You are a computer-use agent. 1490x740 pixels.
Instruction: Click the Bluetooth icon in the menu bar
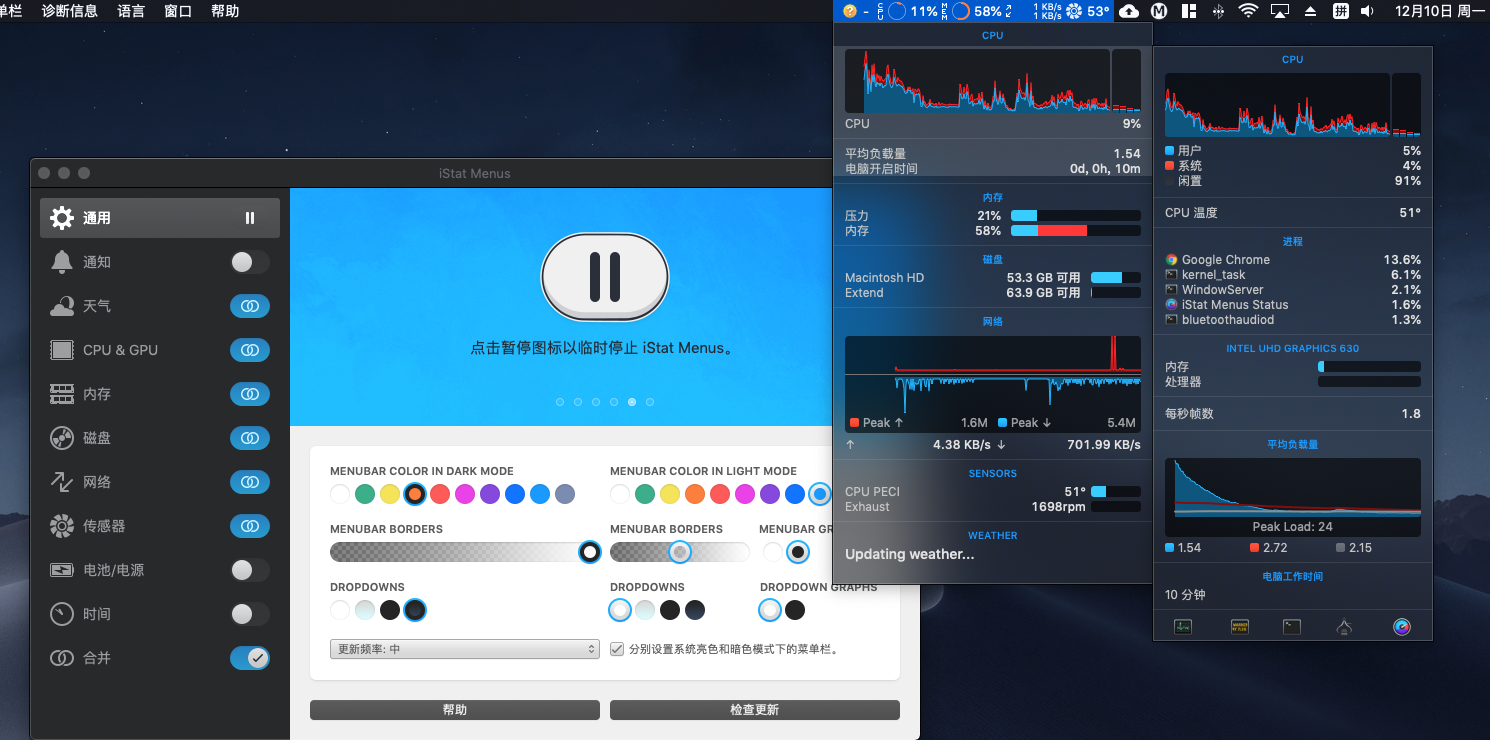click(1218, 11)
